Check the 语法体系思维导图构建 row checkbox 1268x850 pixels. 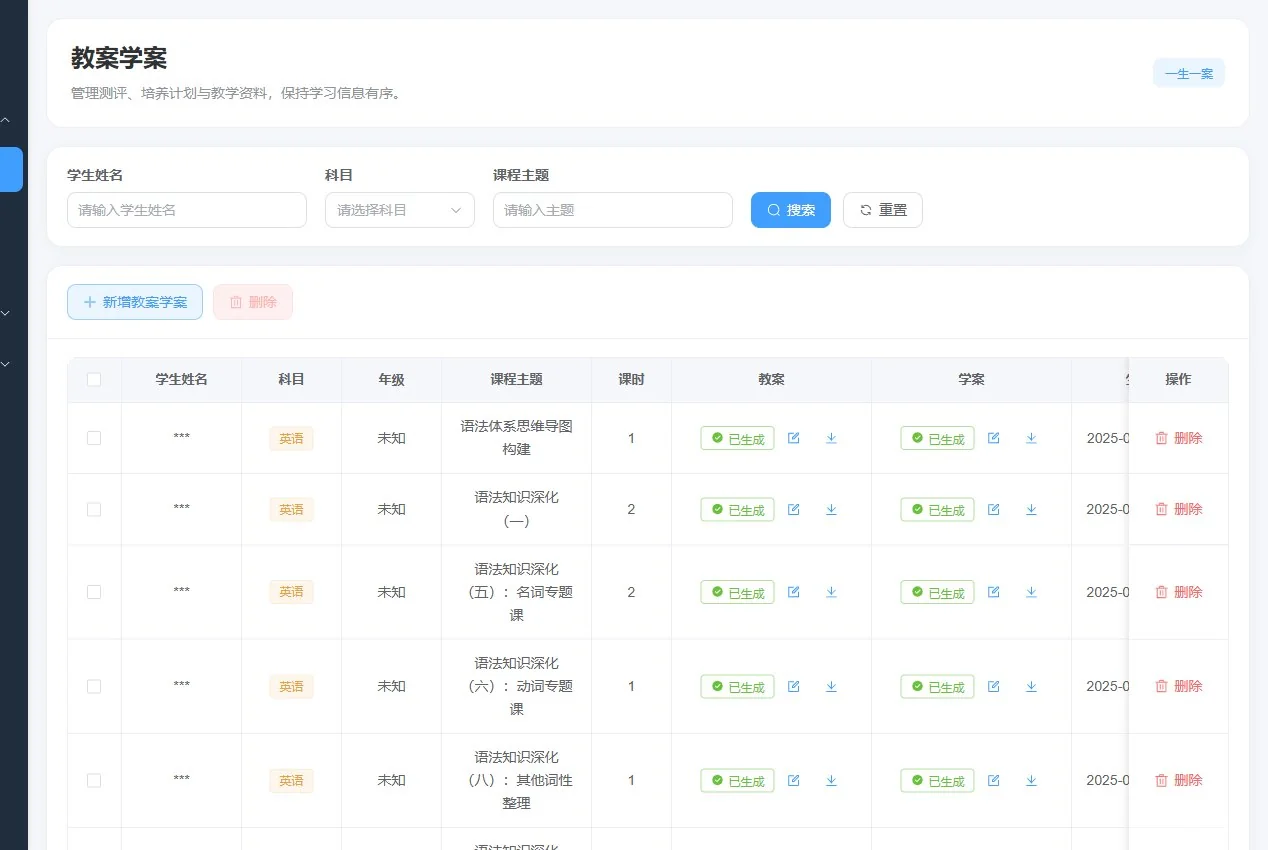tap(94, 438)
